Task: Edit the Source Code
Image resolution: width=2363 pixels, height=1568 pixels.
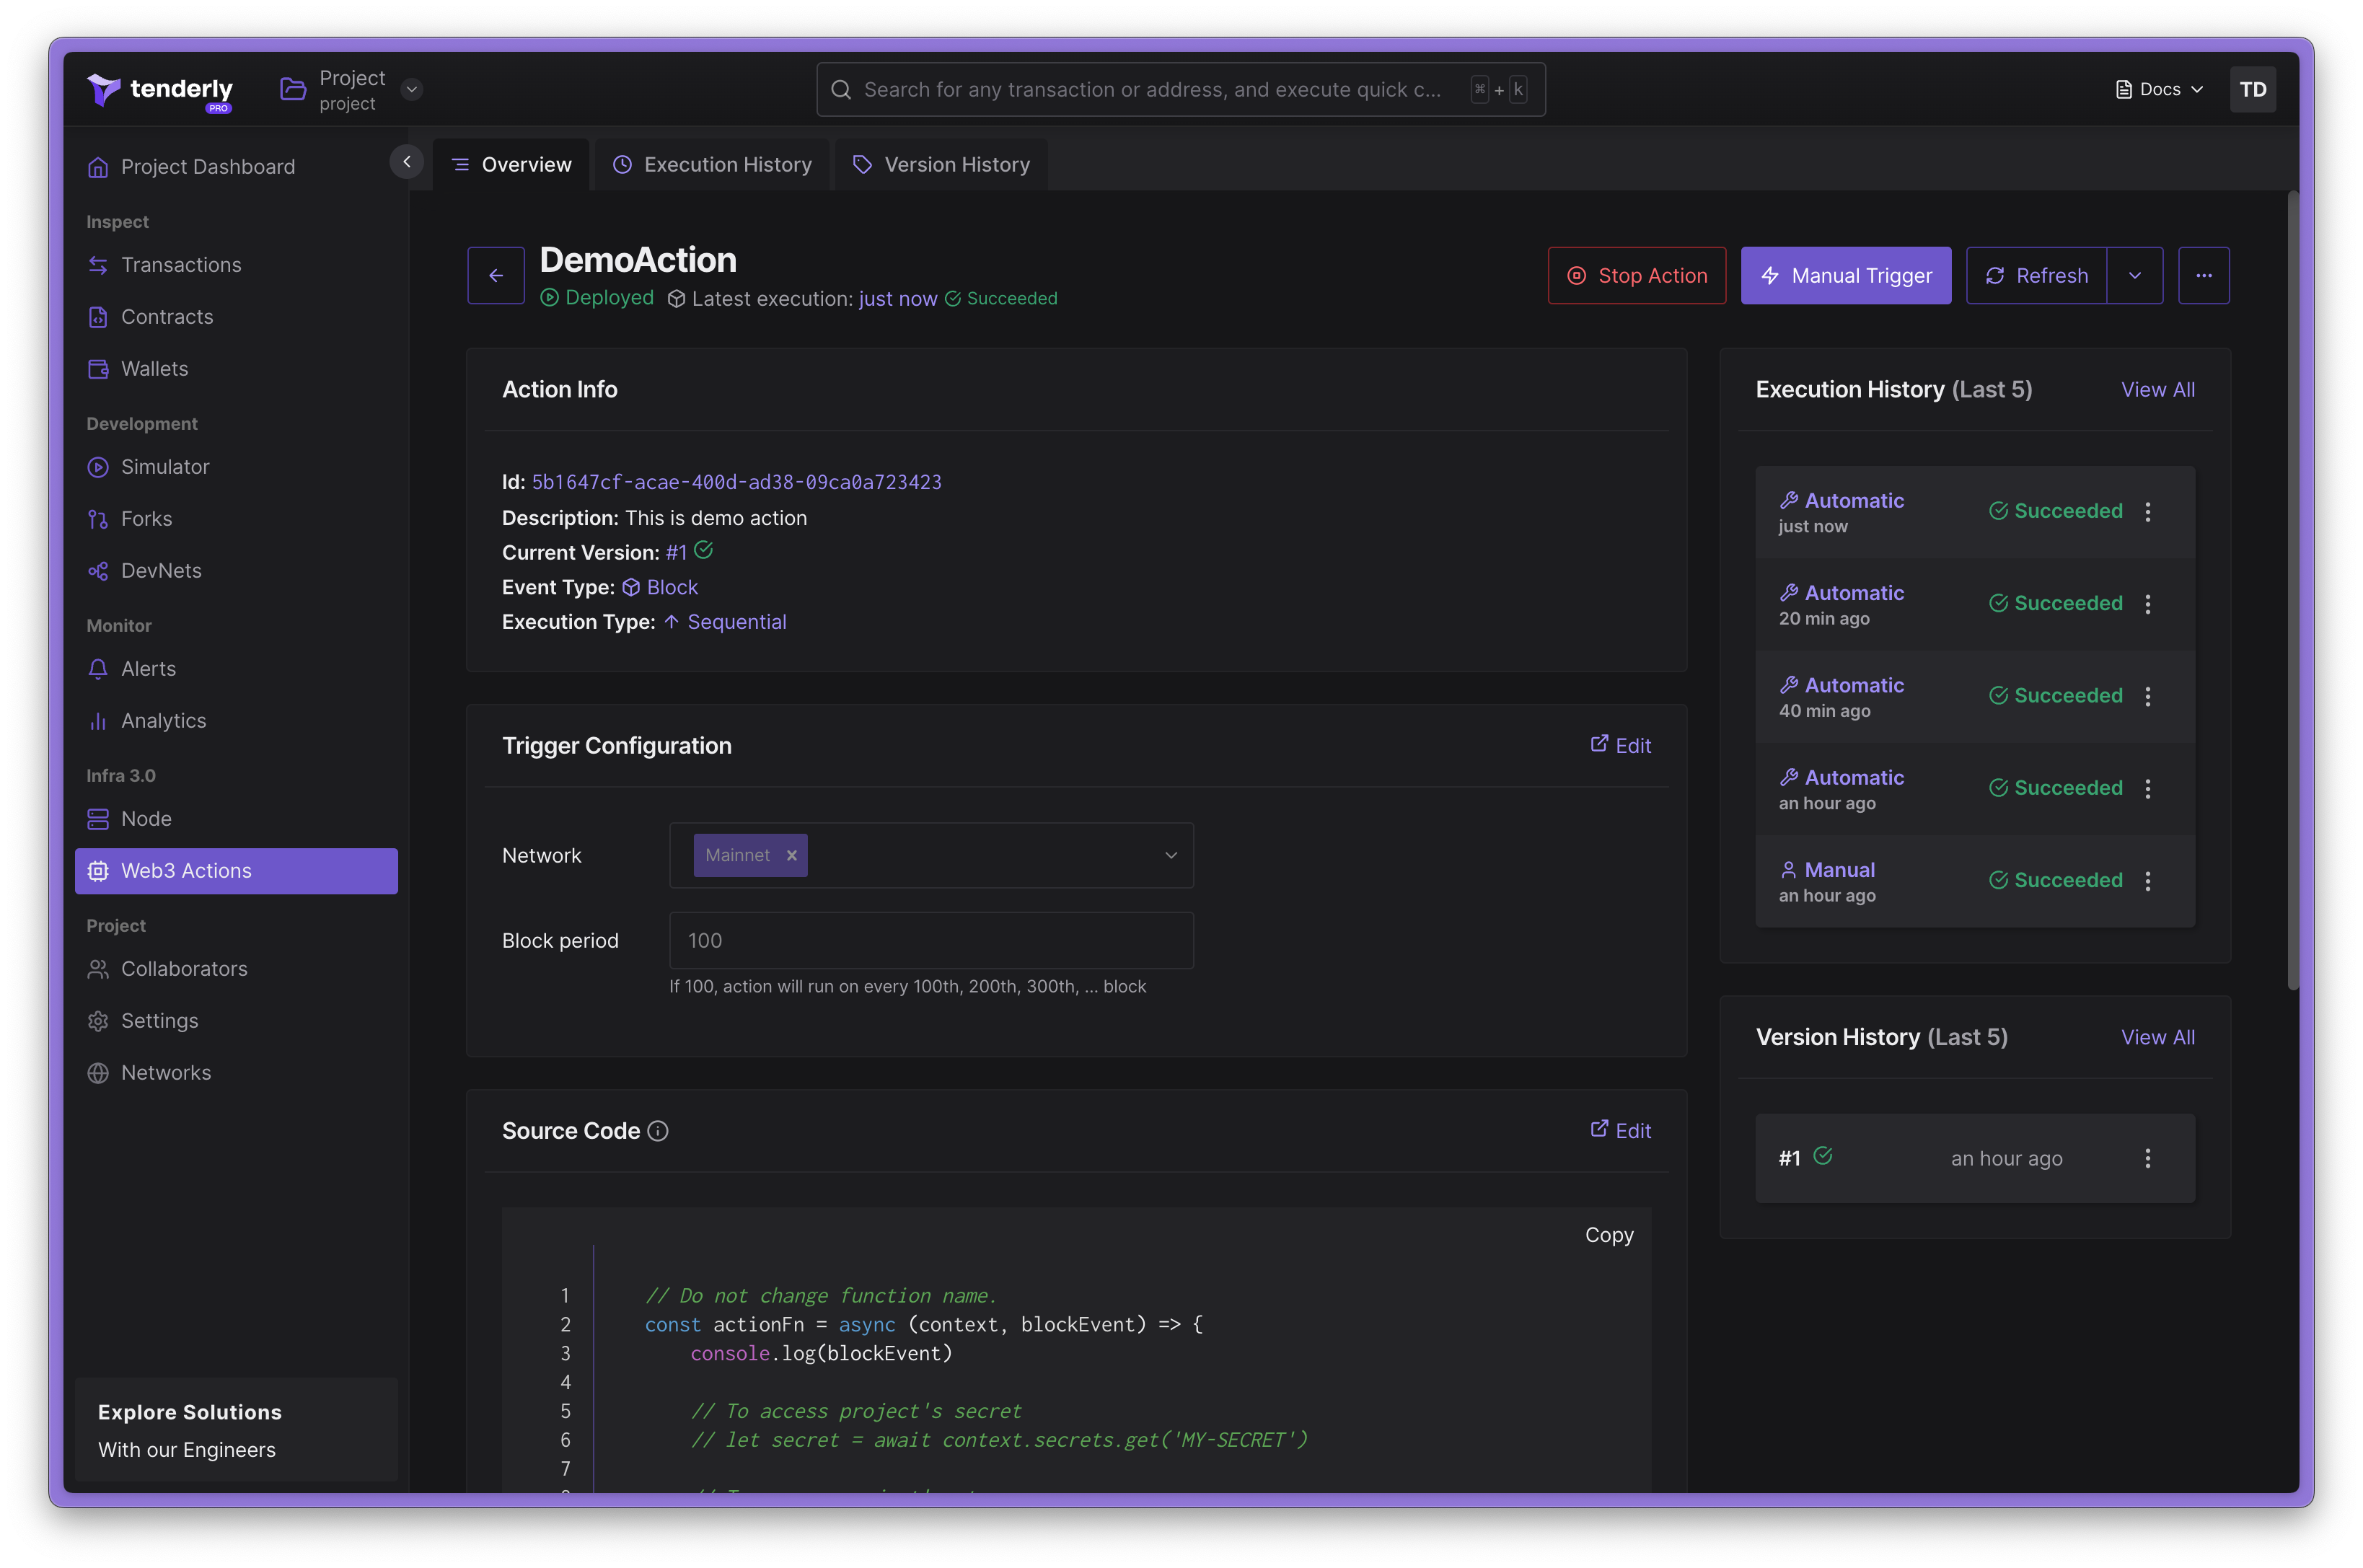Action: point(1620,1130)
